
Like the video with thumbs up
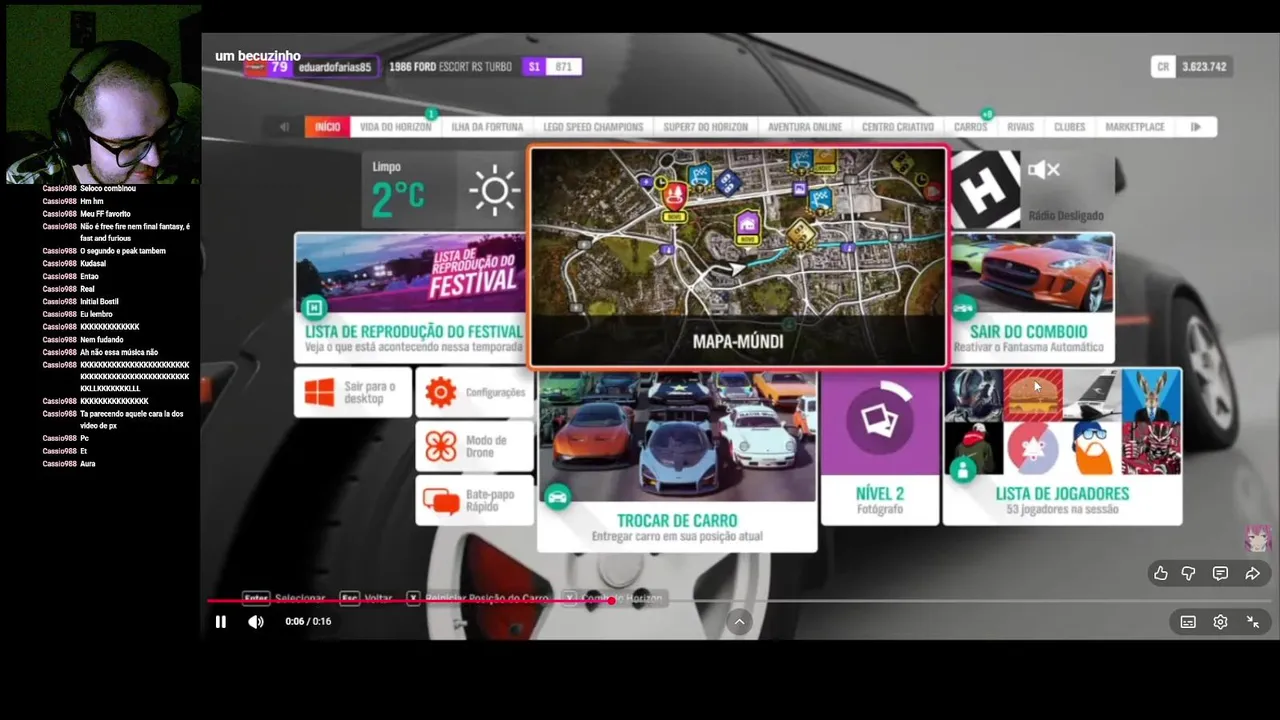click(1161, 573)
